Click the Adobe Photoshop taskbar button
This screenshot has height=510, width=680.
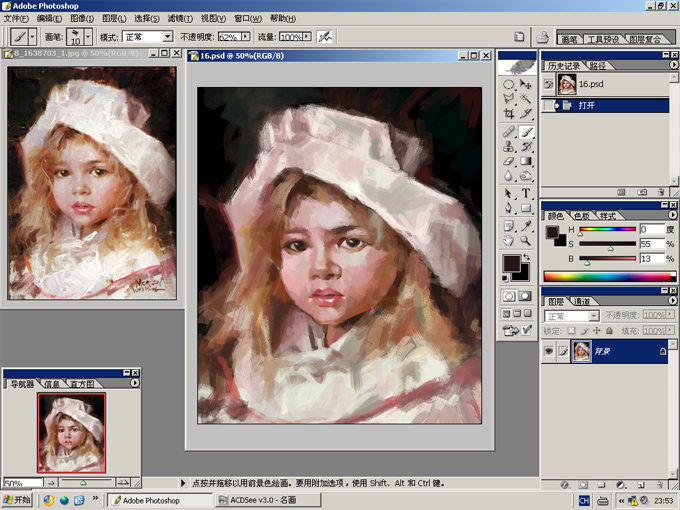point(159,500)
